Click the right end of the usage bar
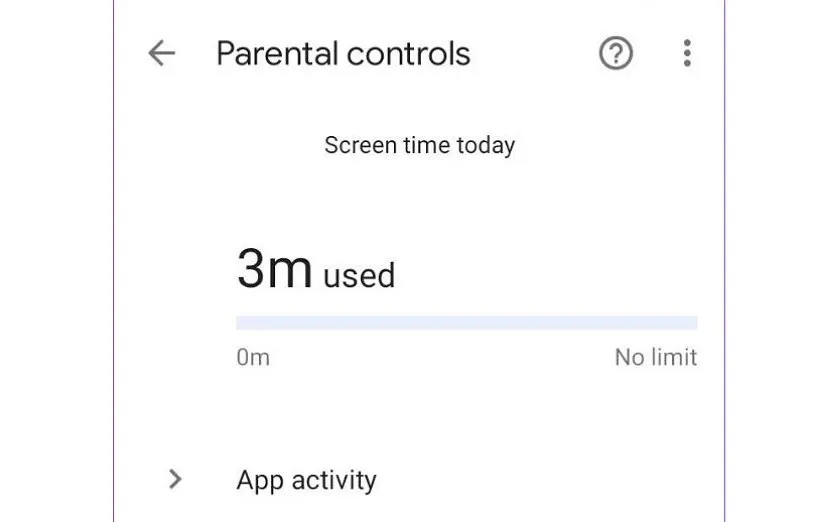The height and width of the screenshot is (522, 822). 692,323
